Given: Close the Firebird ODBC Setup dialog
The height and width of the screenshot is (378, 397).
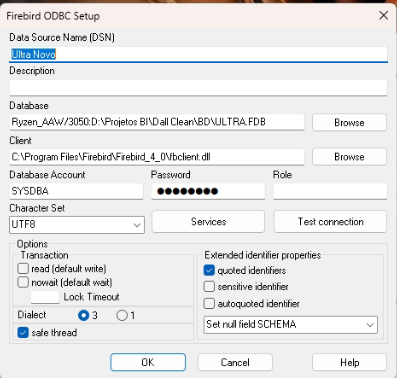Looking at the screenshot, I should [384, 15].
